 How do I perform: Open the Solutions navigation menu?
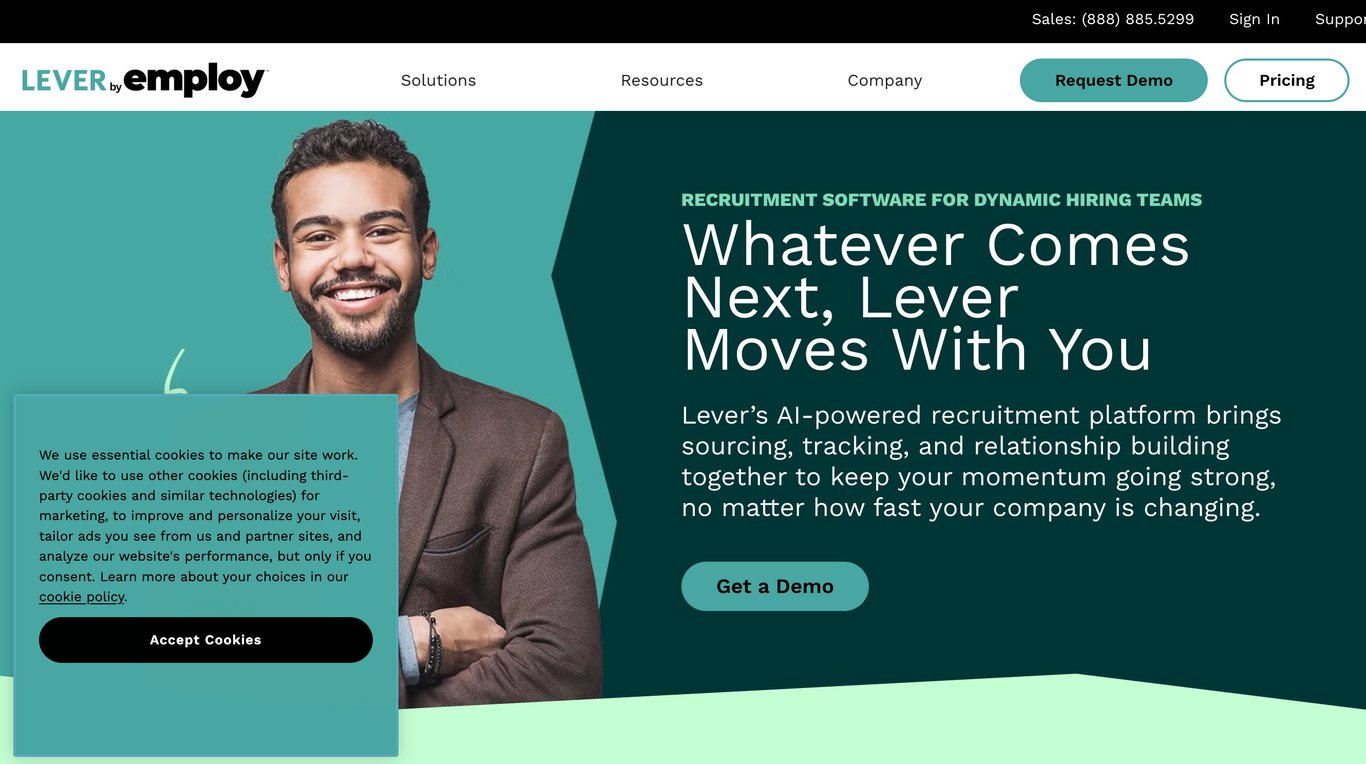pyautogui.click(x=438, y=80)
